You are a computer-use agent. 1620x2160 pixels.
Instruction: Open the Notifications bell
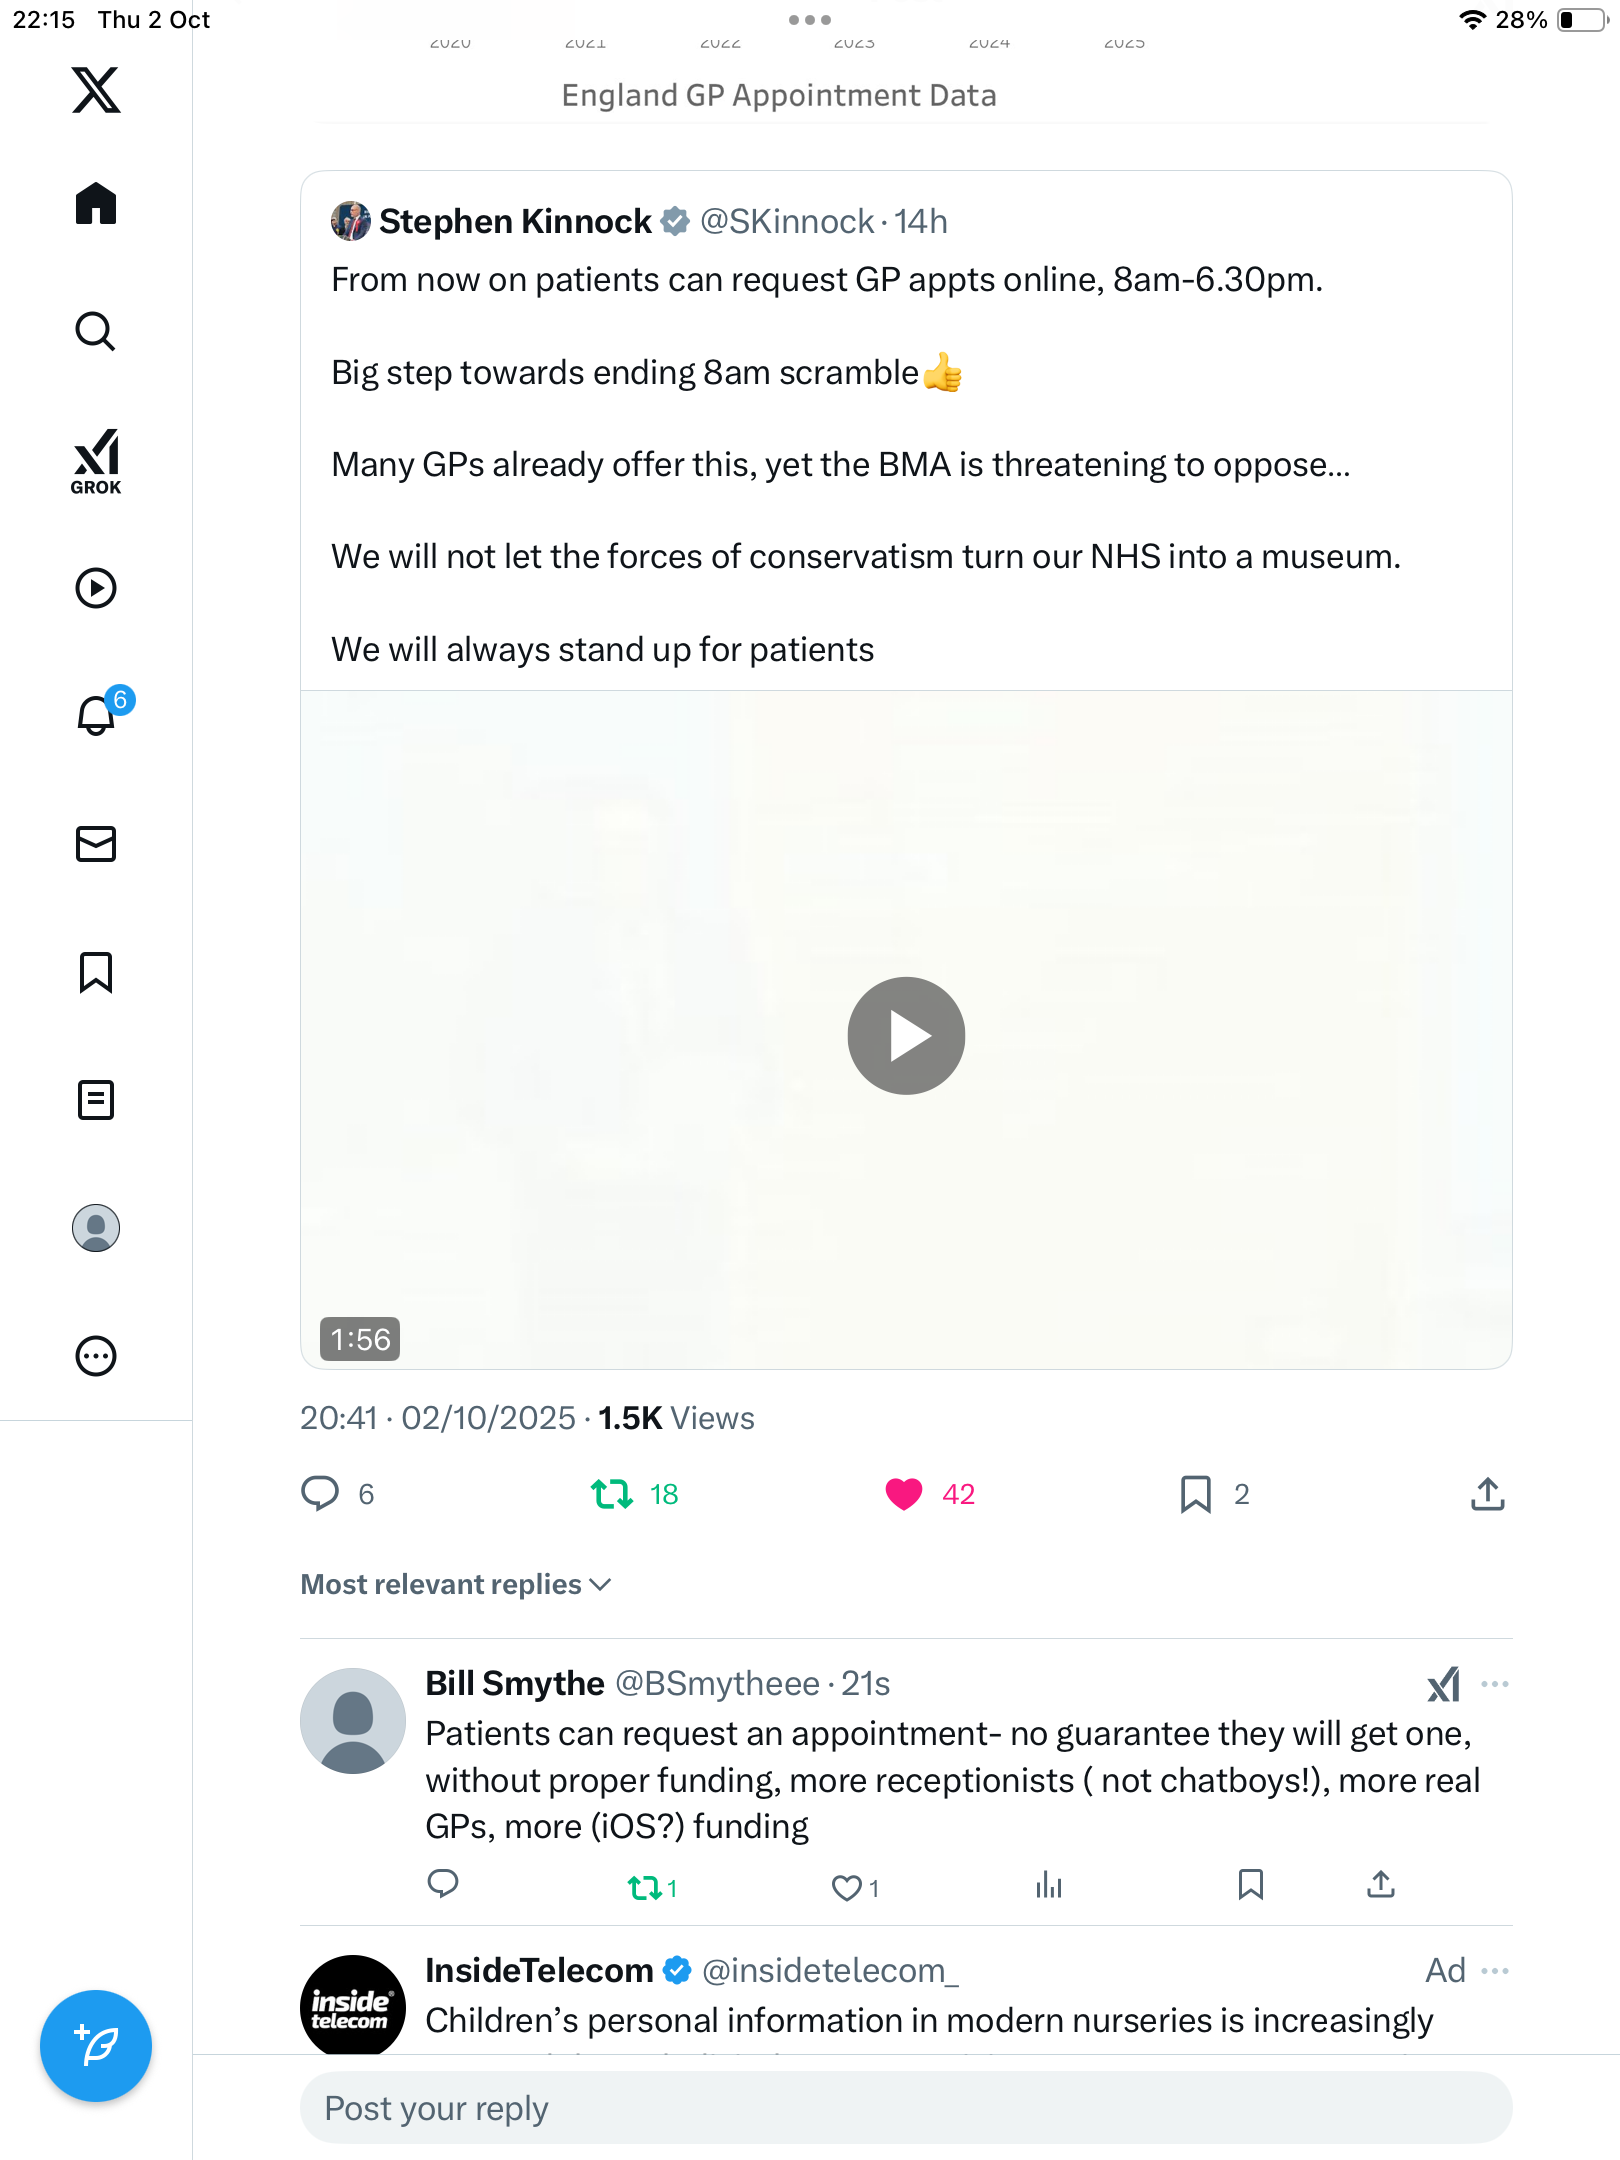(x=96, y=715)
